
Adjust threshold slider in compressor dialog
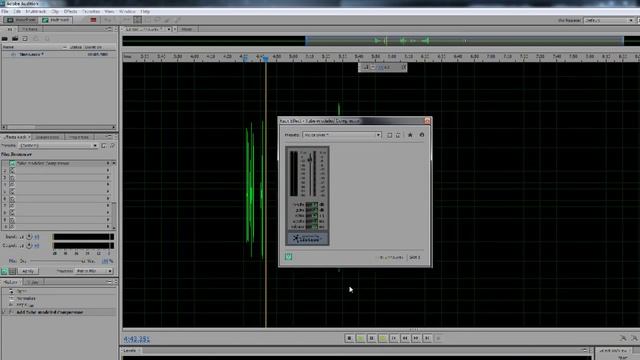click(x=310, y=158)
